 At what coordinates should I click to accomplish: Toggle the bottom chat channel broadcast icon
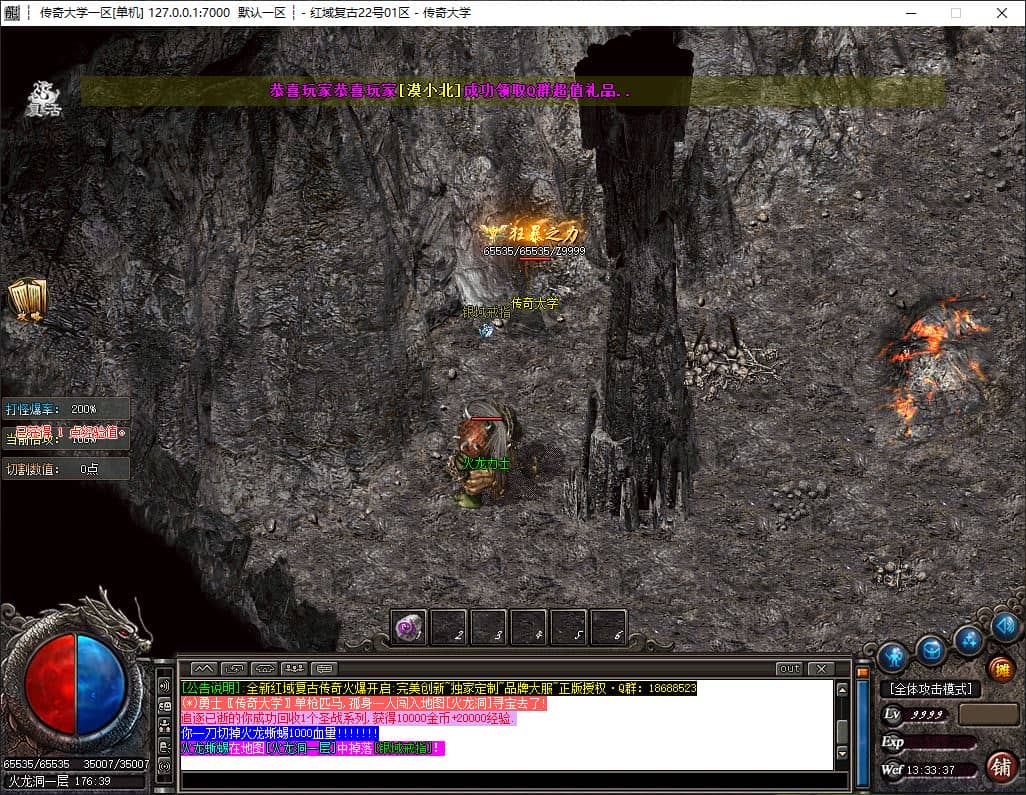(164, 766)
